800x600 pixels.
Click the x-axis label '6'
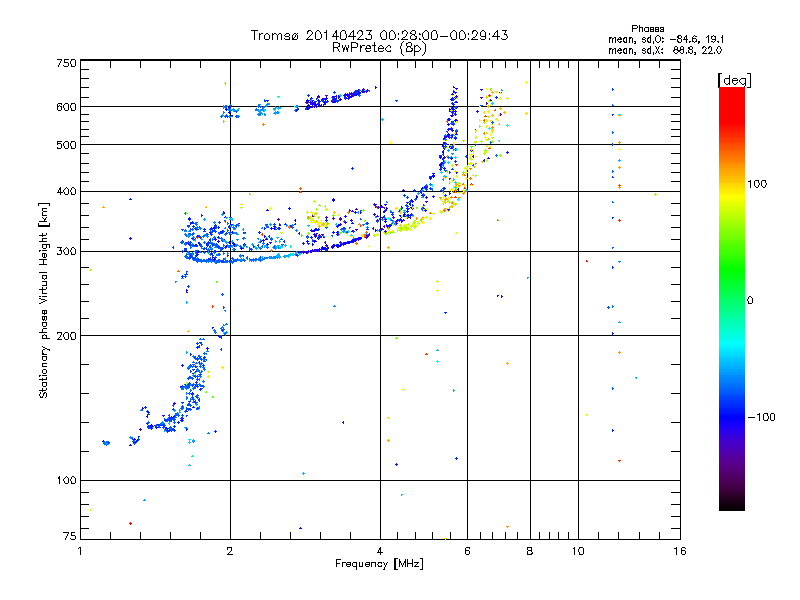[467, 551]
